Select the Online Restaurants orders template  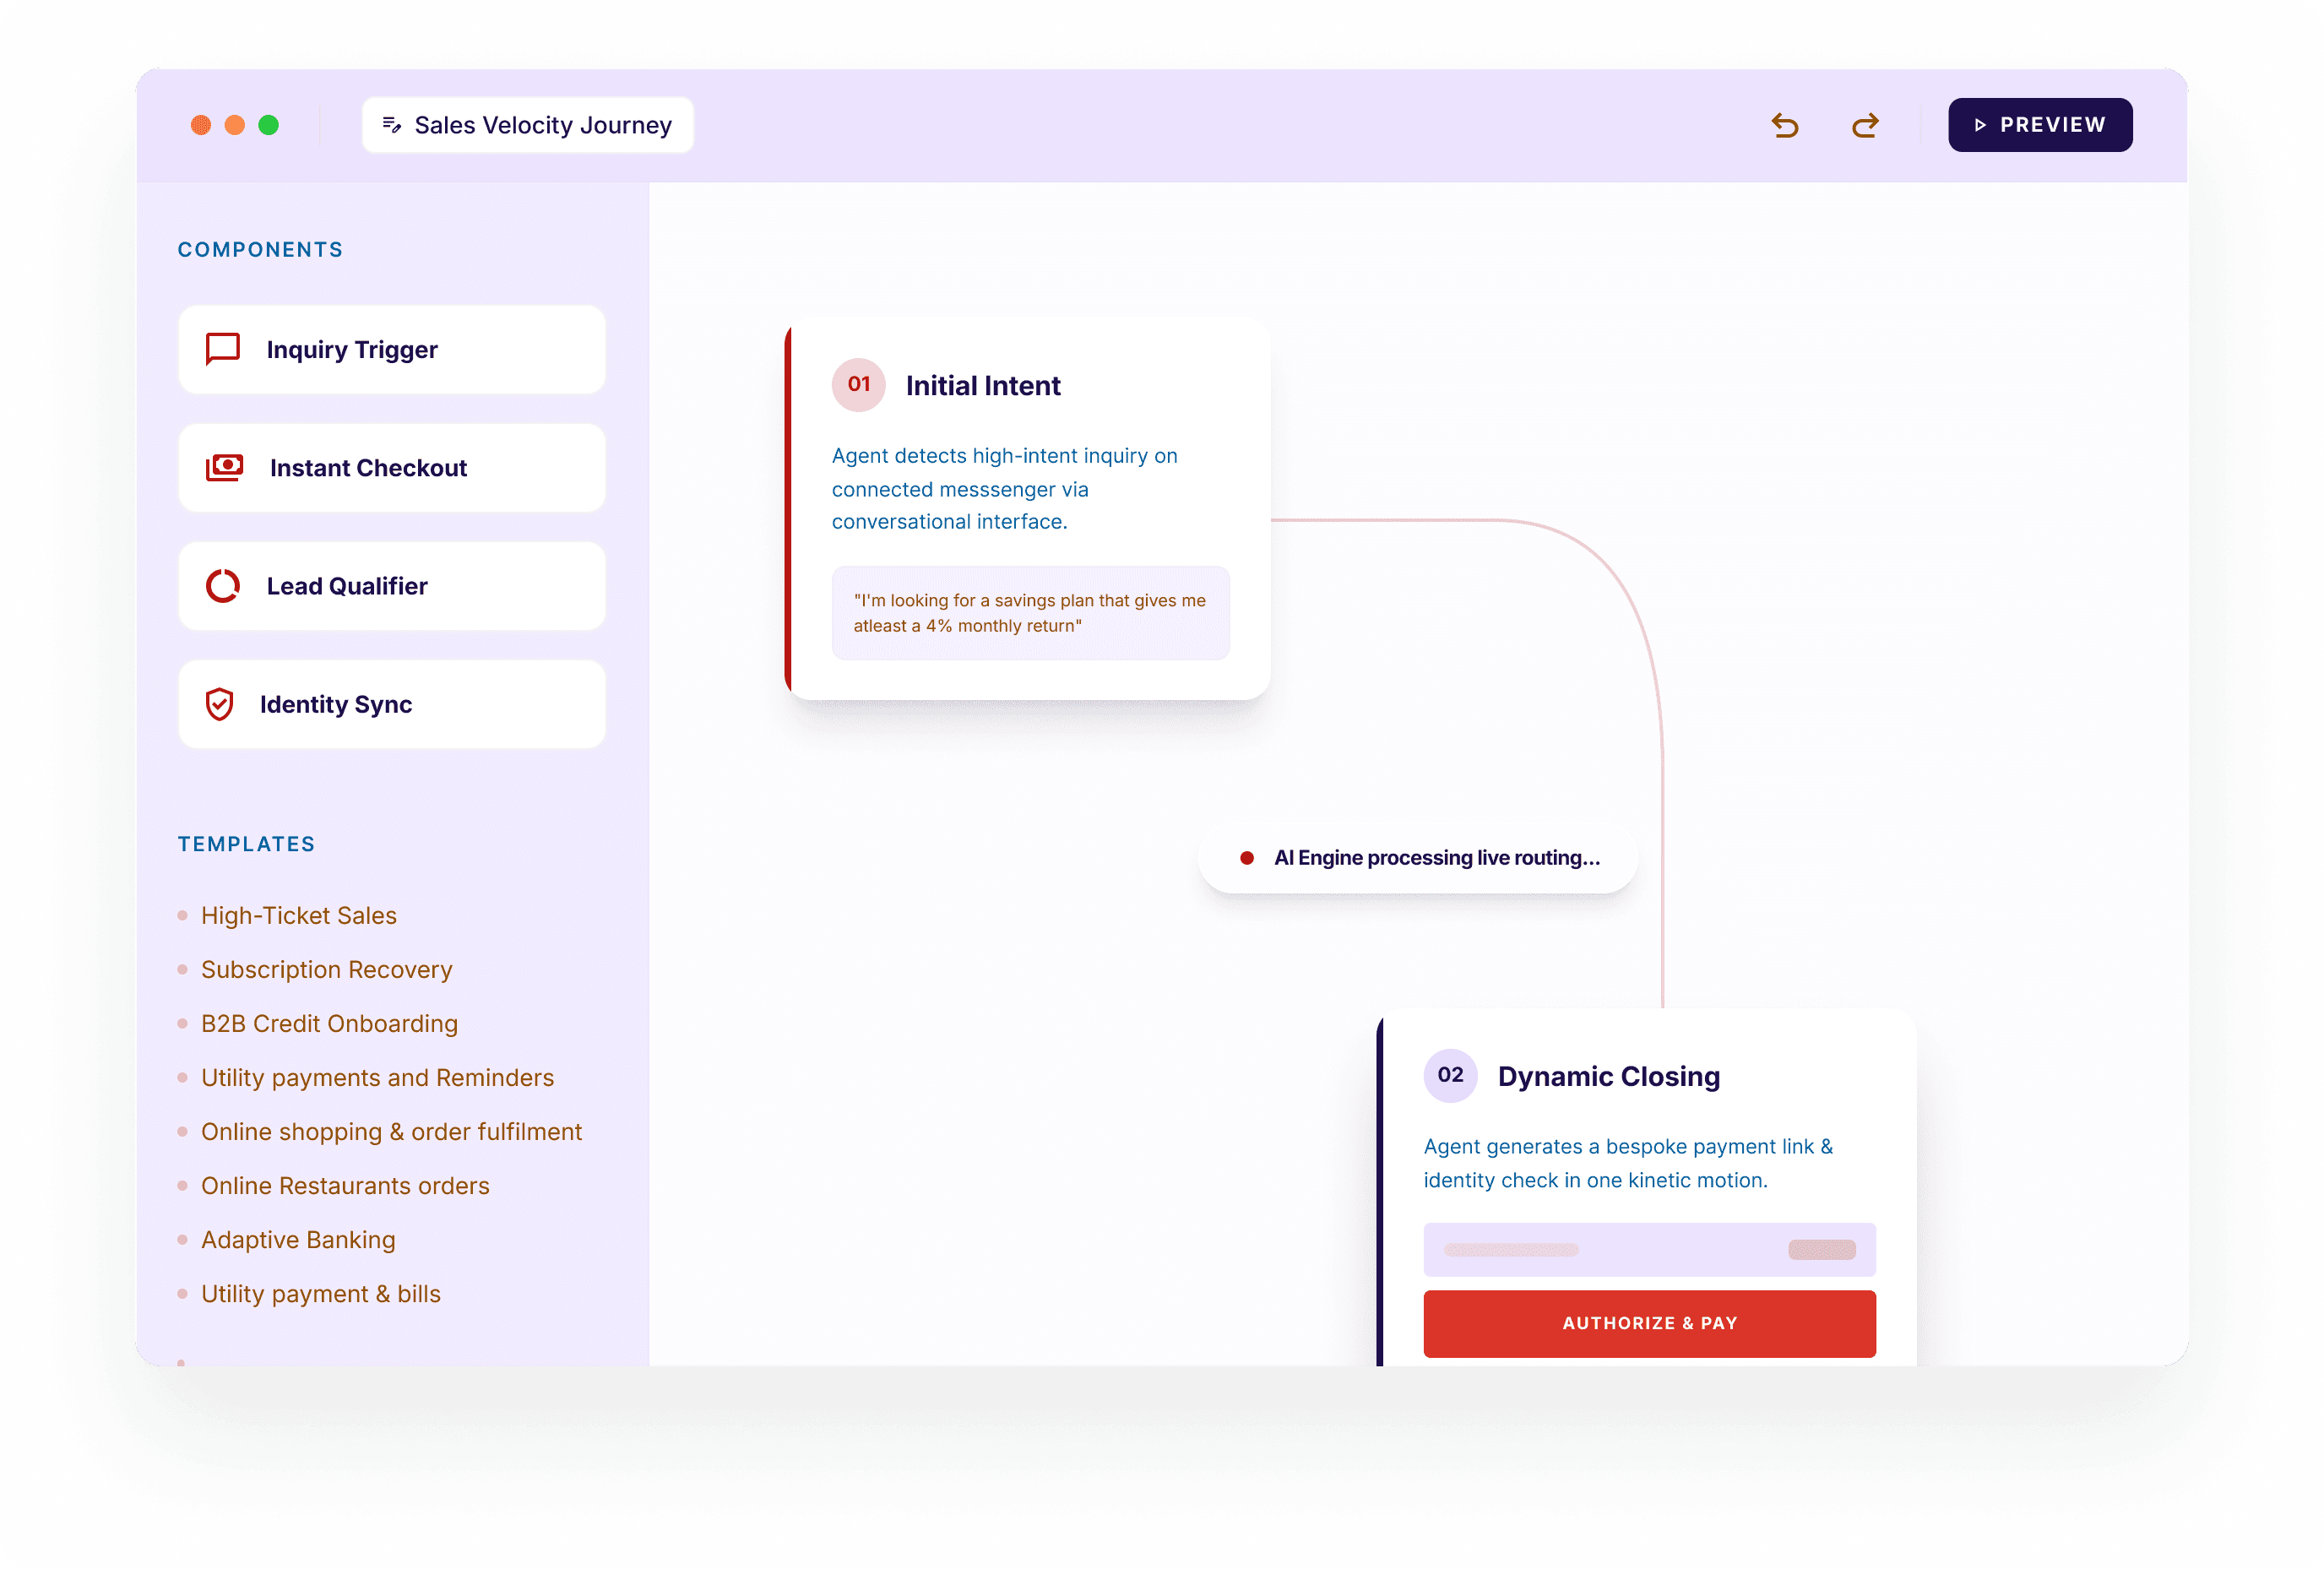tap(345, 1185)
